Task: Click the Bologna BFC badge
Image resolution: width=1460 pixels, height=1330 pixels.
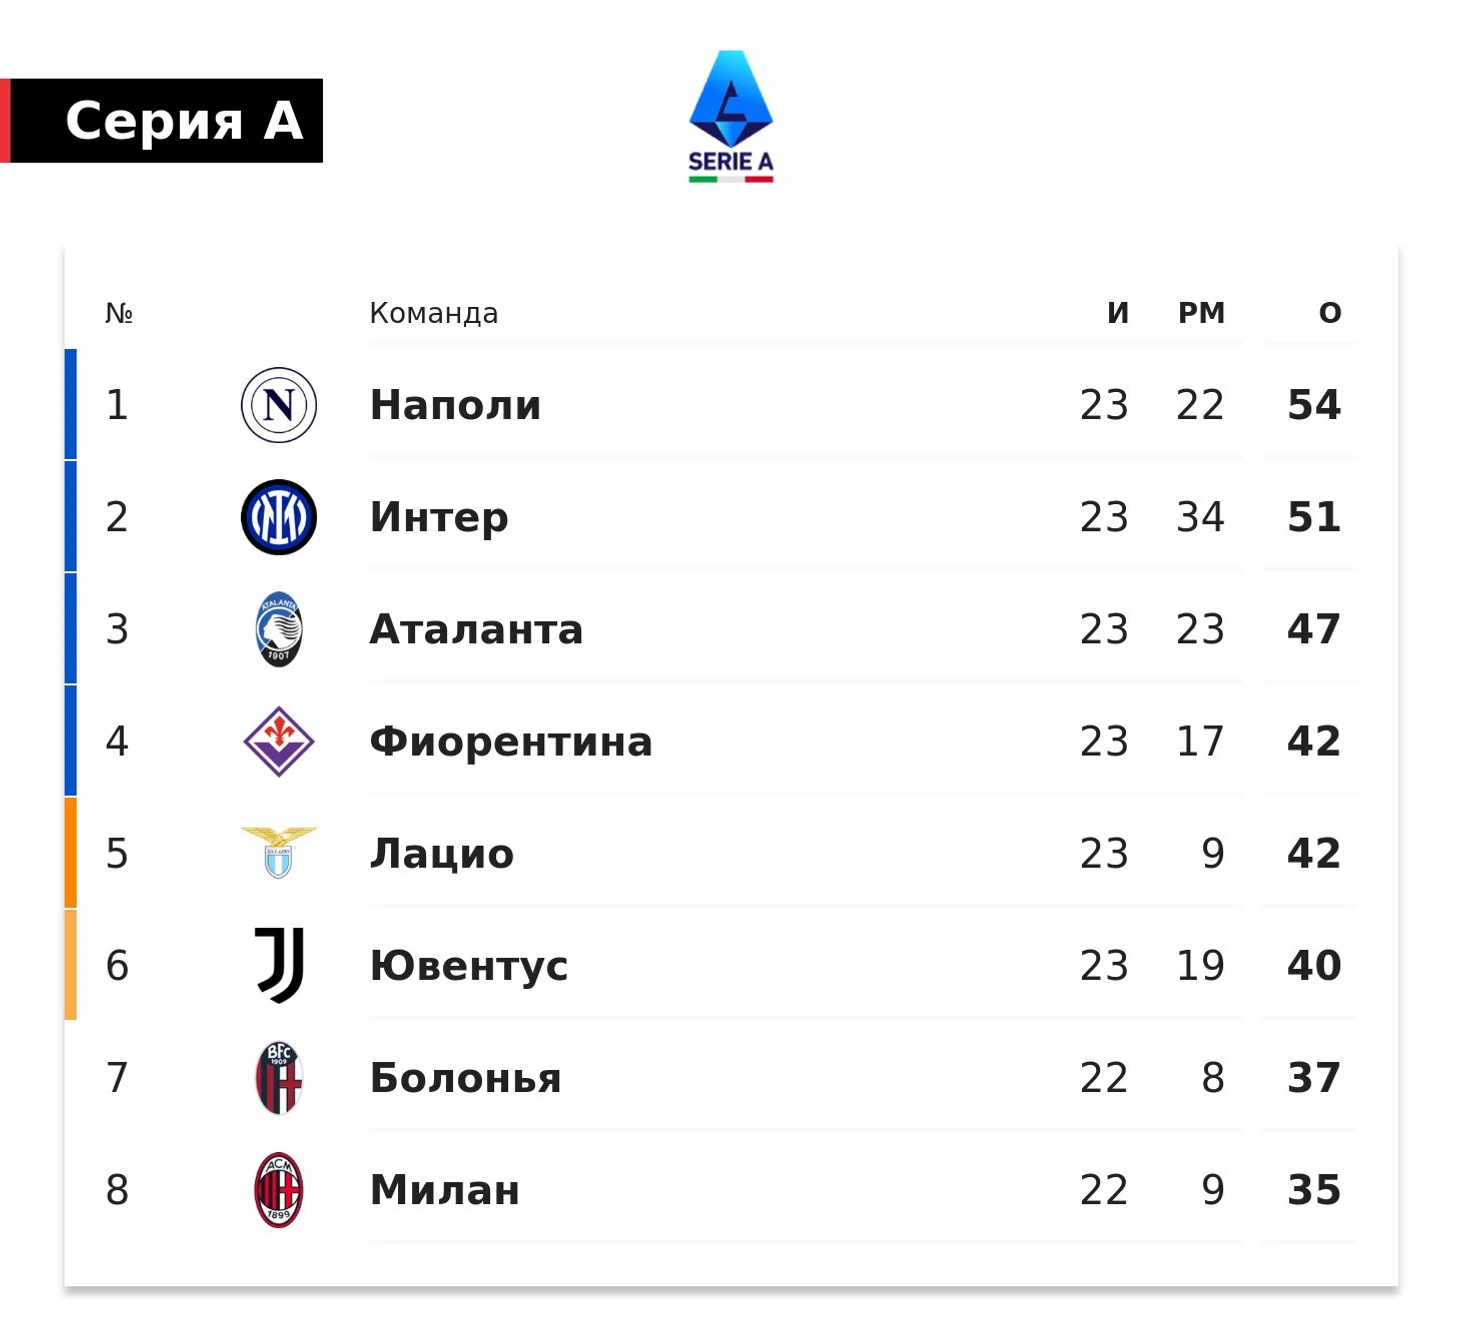Action: (279, 1077)
